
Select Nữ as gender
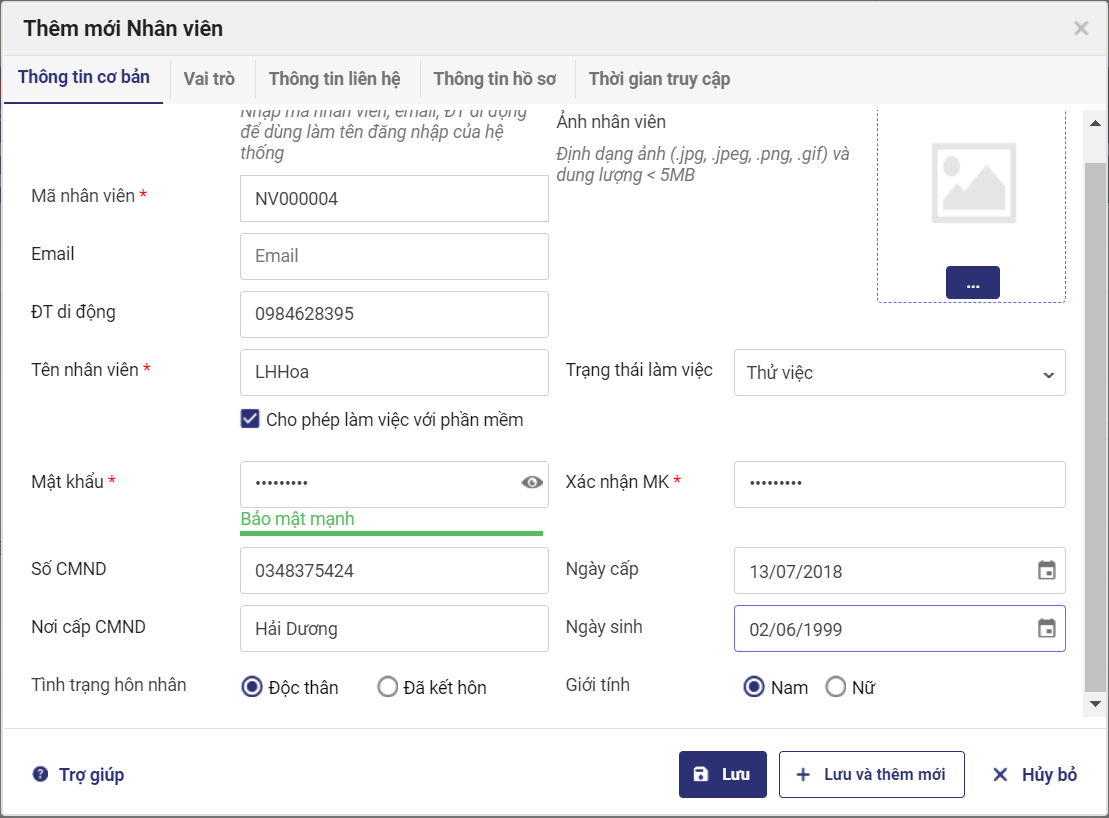coord(835,687)
